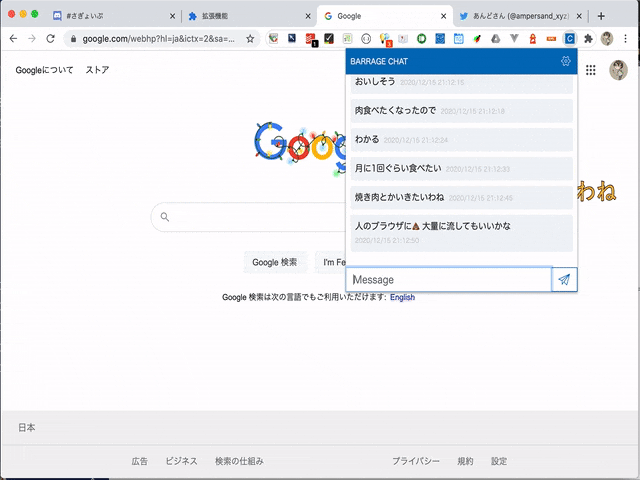
Task: Open the extensions puzzle menu
Action: pyautogui.click(x=588, y=39)
